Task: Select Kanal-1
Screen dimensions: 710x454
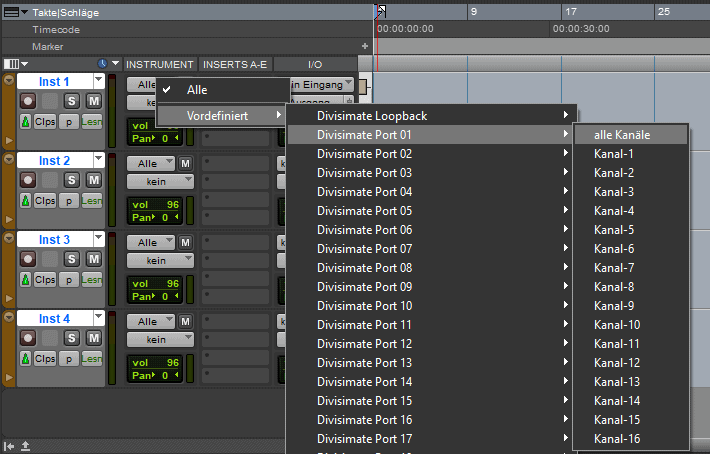Action: (631, 154)
